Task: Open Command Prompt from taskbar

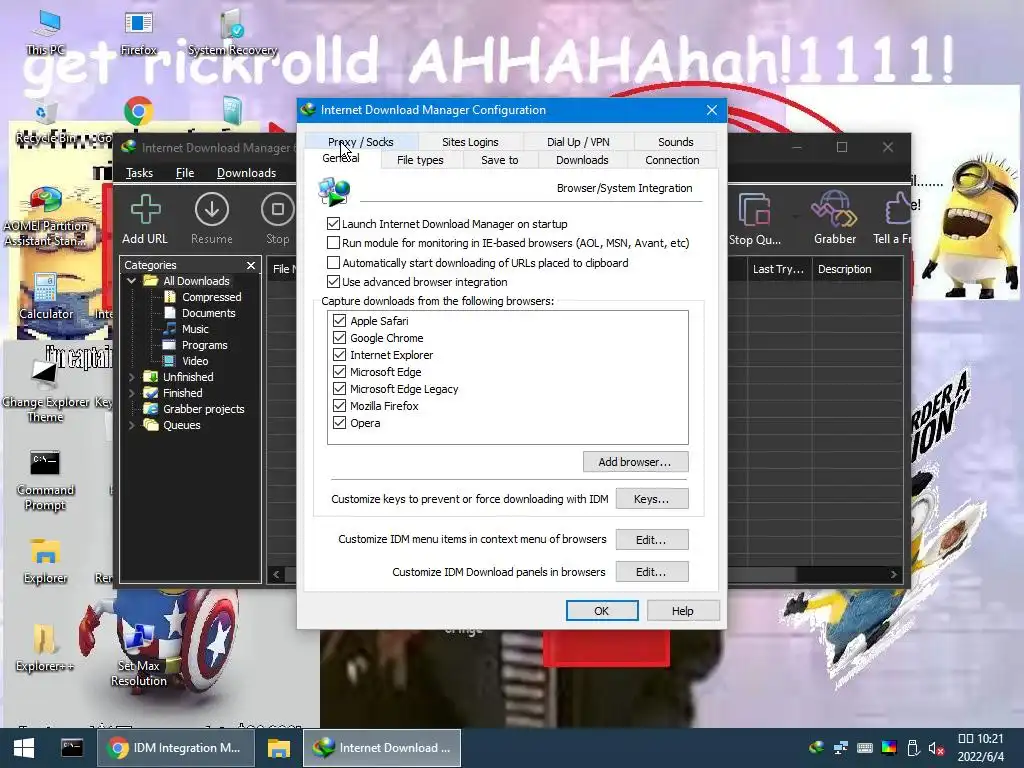Action: tap(72, 748)
